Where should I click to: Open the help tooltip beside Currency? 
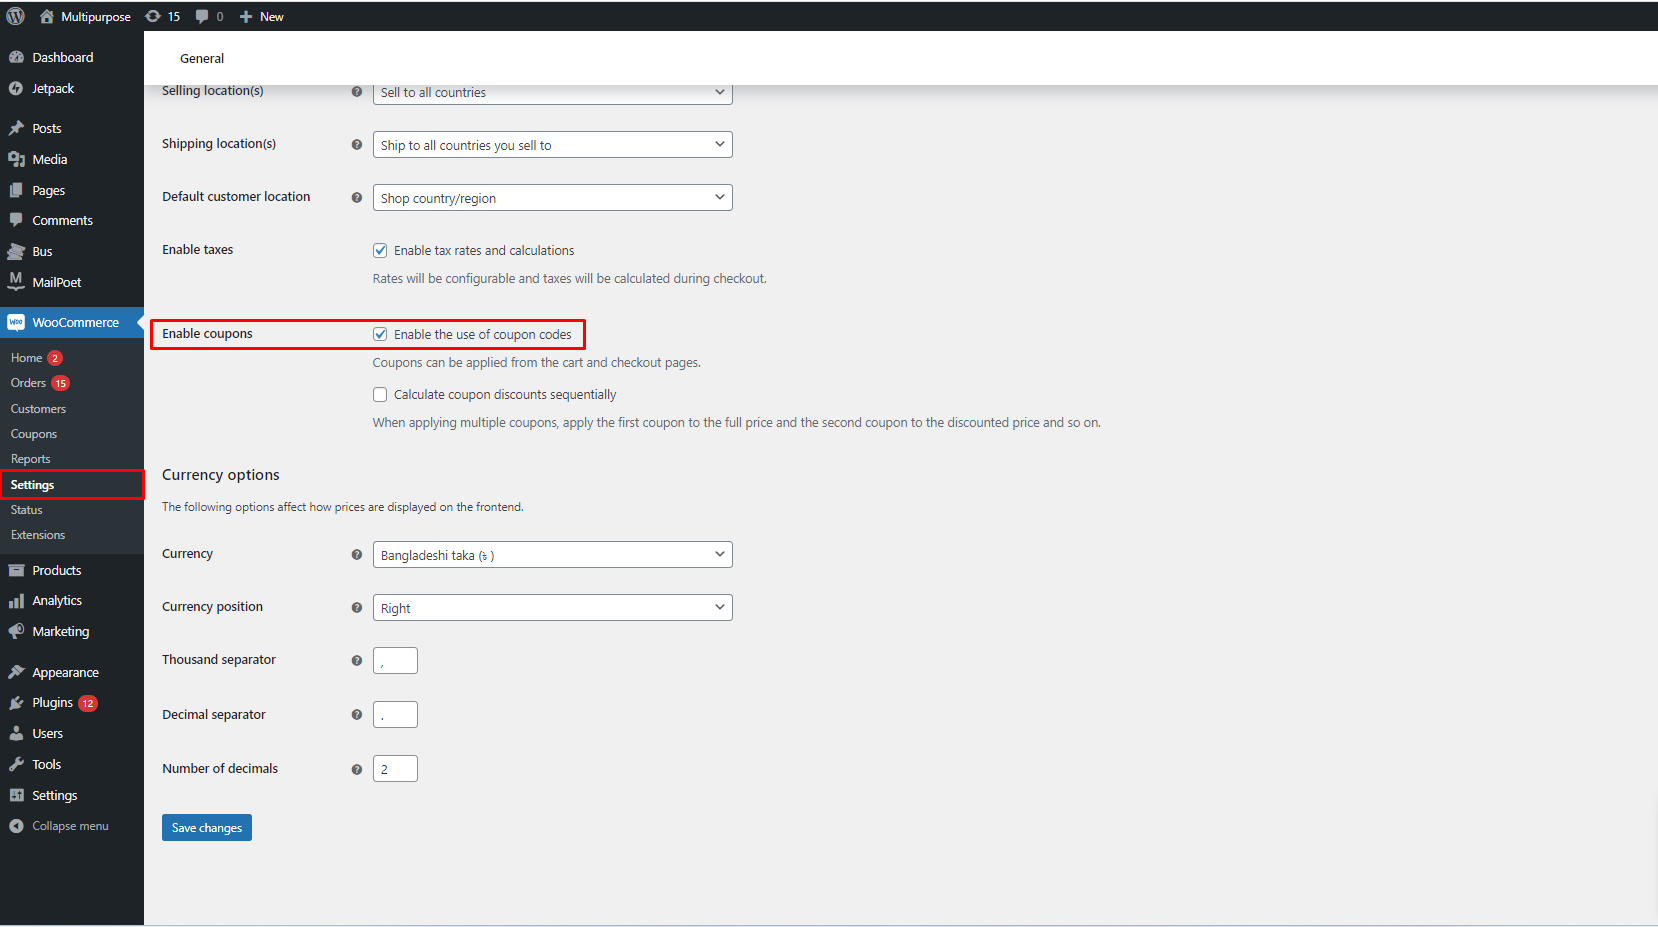click(x=357, y=554)
